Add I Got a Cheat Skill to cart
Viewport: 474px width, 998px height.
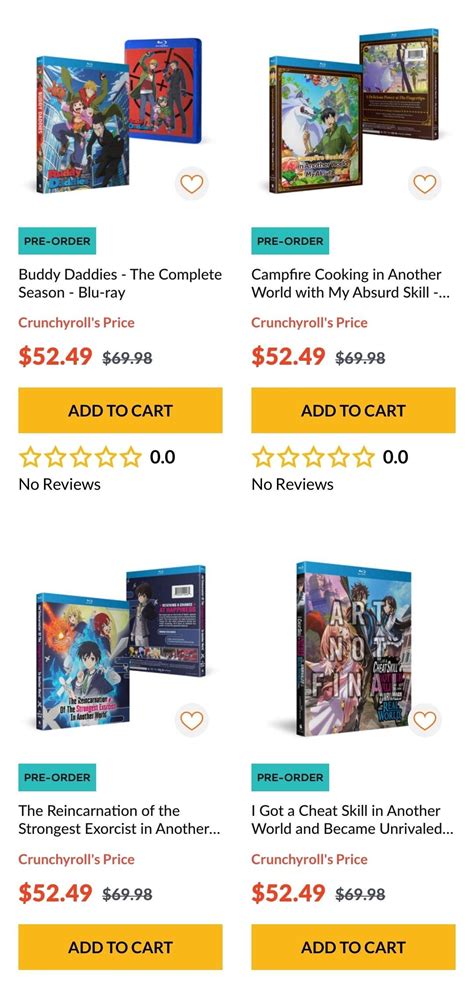point(353,946)
